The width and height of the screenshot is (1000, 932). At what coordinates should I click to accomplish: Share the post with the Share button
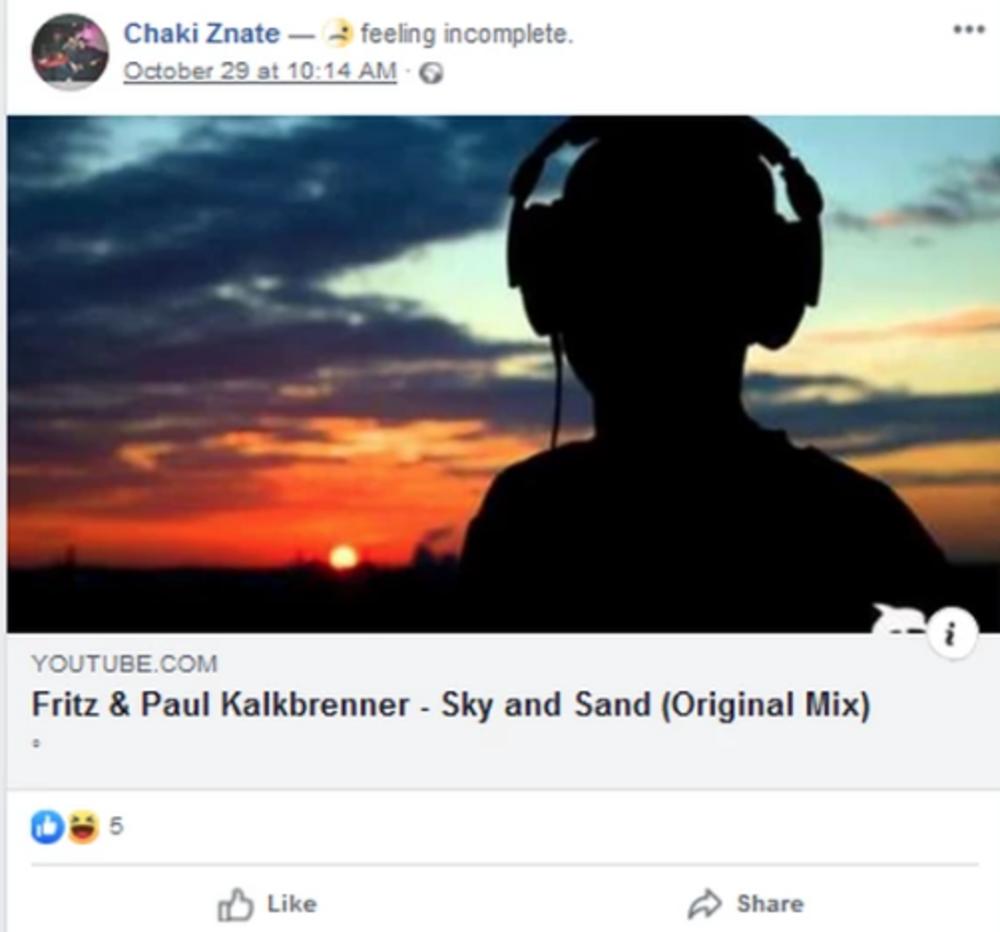[746, 904]
